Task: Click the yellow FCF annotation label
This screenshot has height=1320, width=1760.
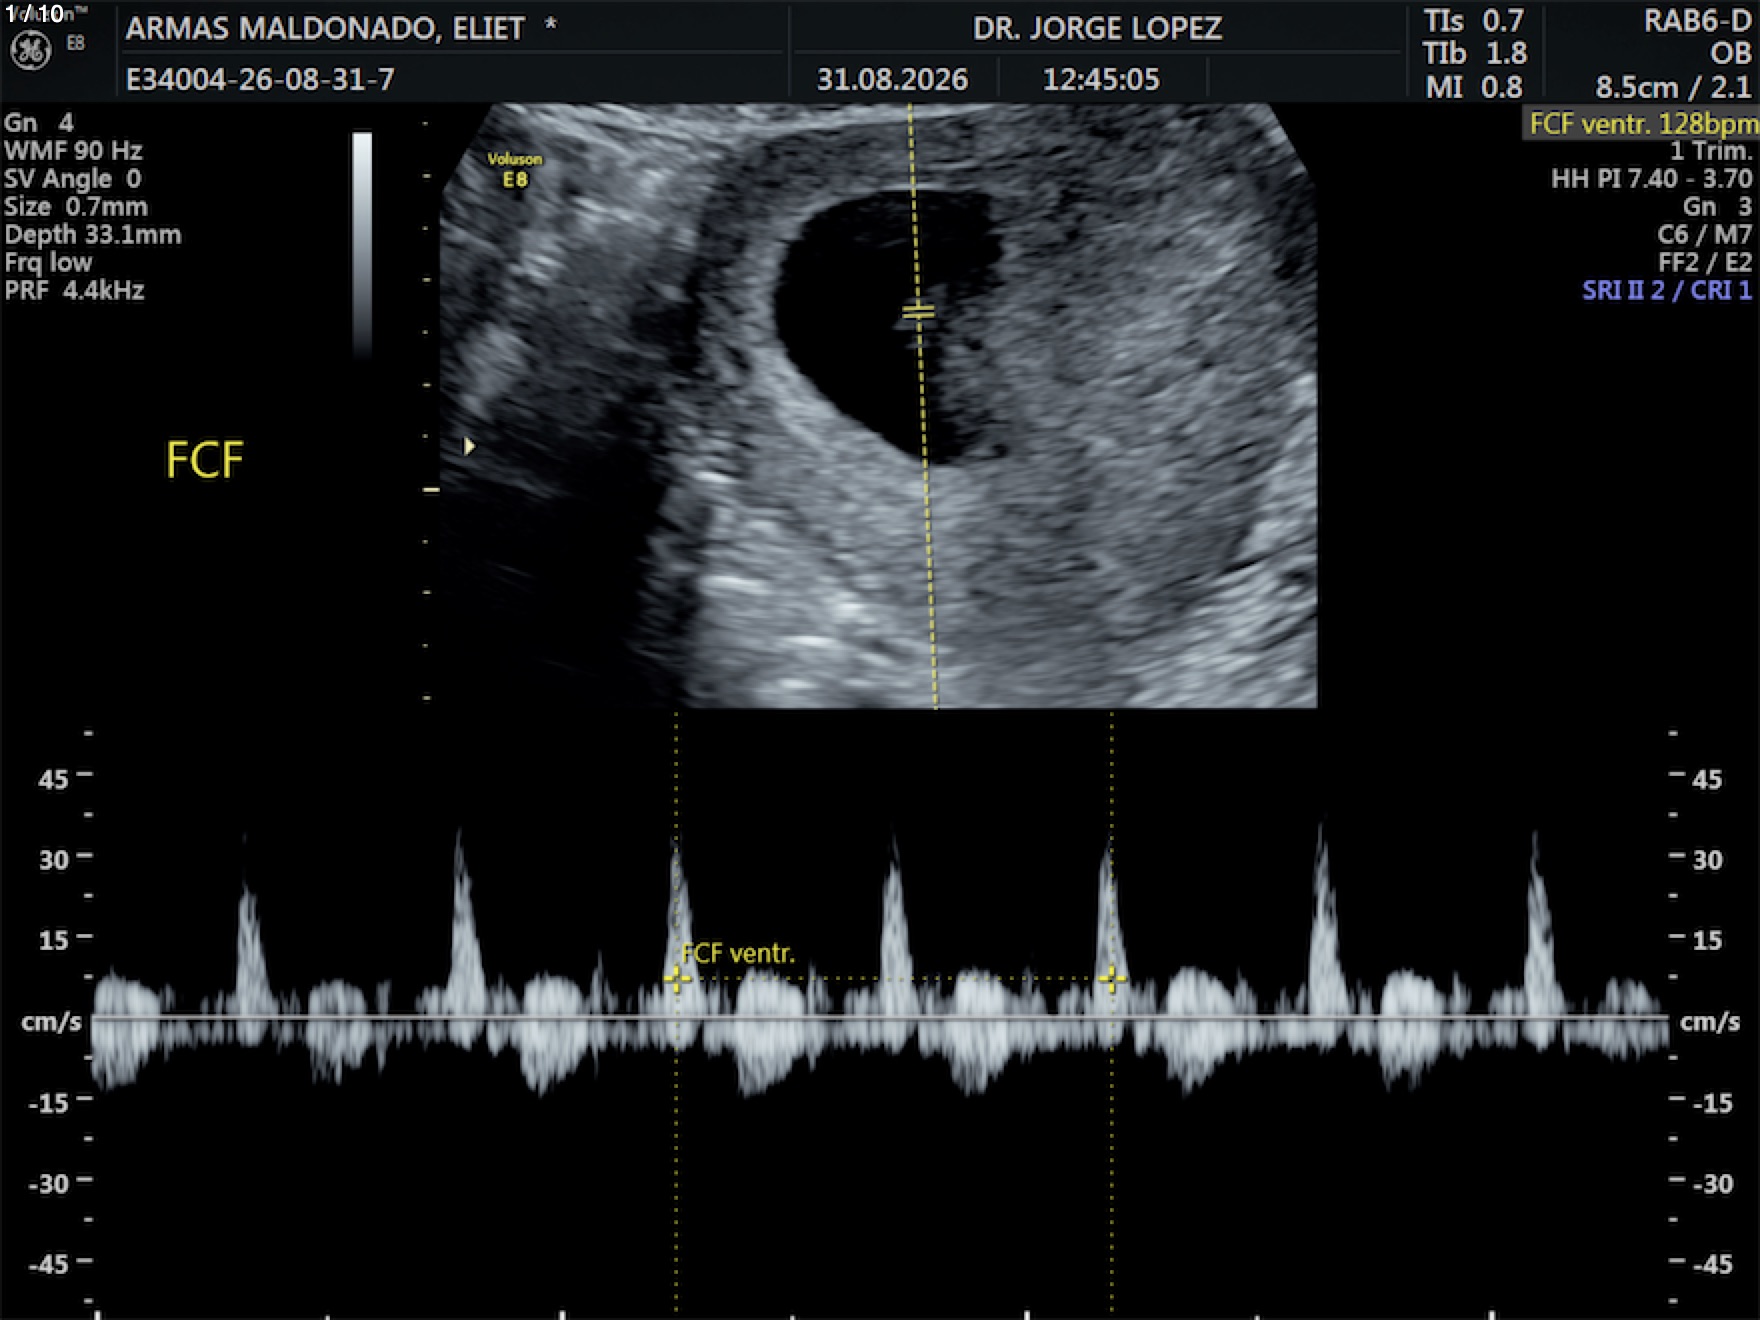Action: tap(205, 460)
